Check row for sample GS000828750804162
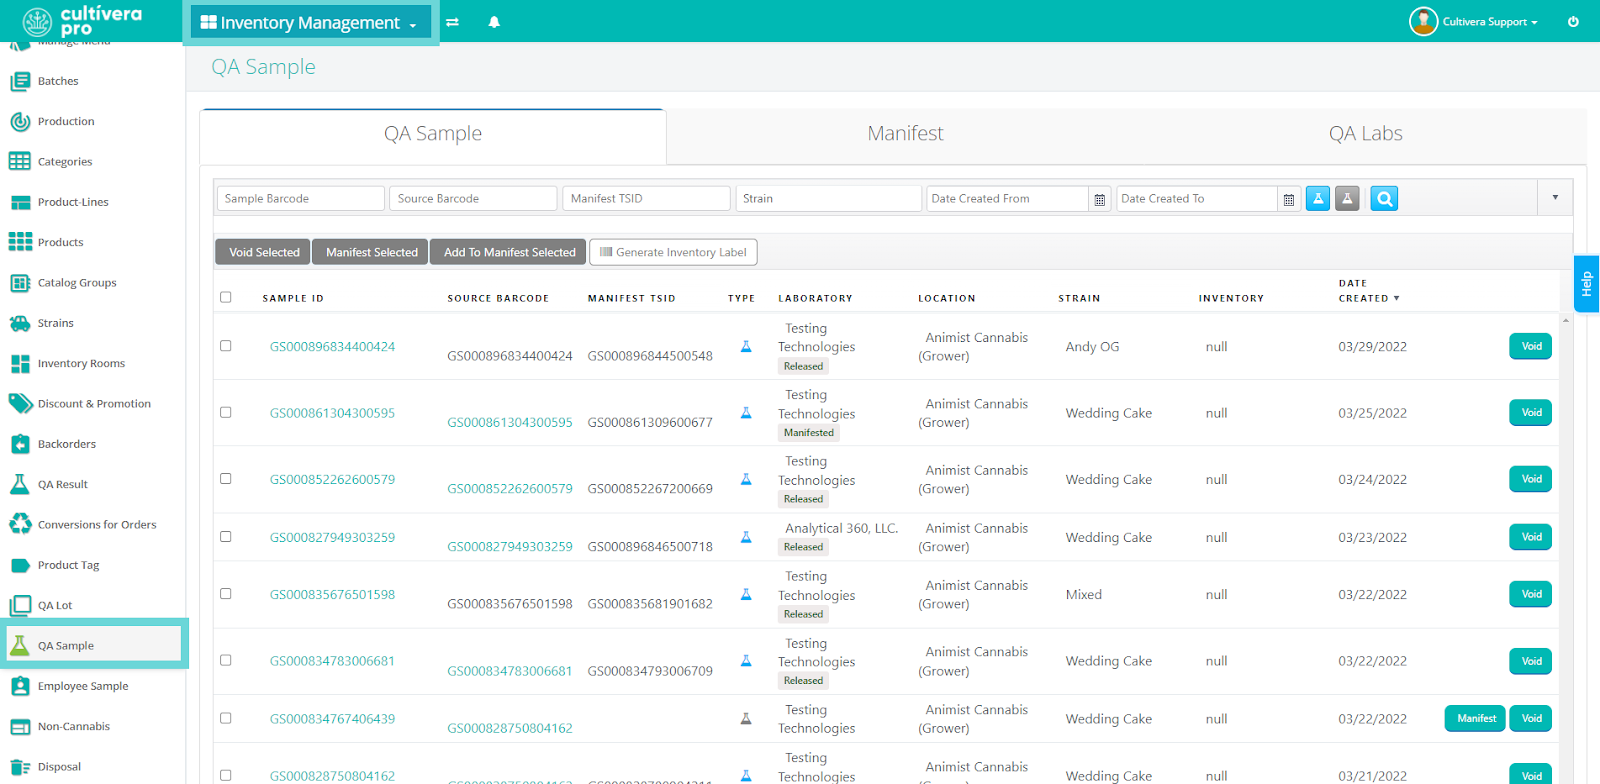 pos(226,775)
